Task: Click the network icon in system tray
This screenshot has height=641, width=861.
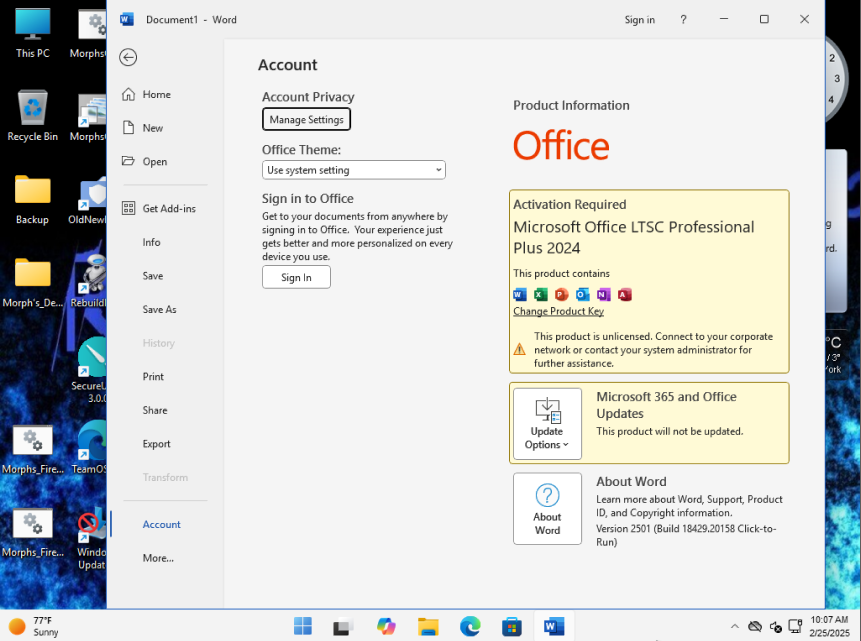Action: (795, 626)
